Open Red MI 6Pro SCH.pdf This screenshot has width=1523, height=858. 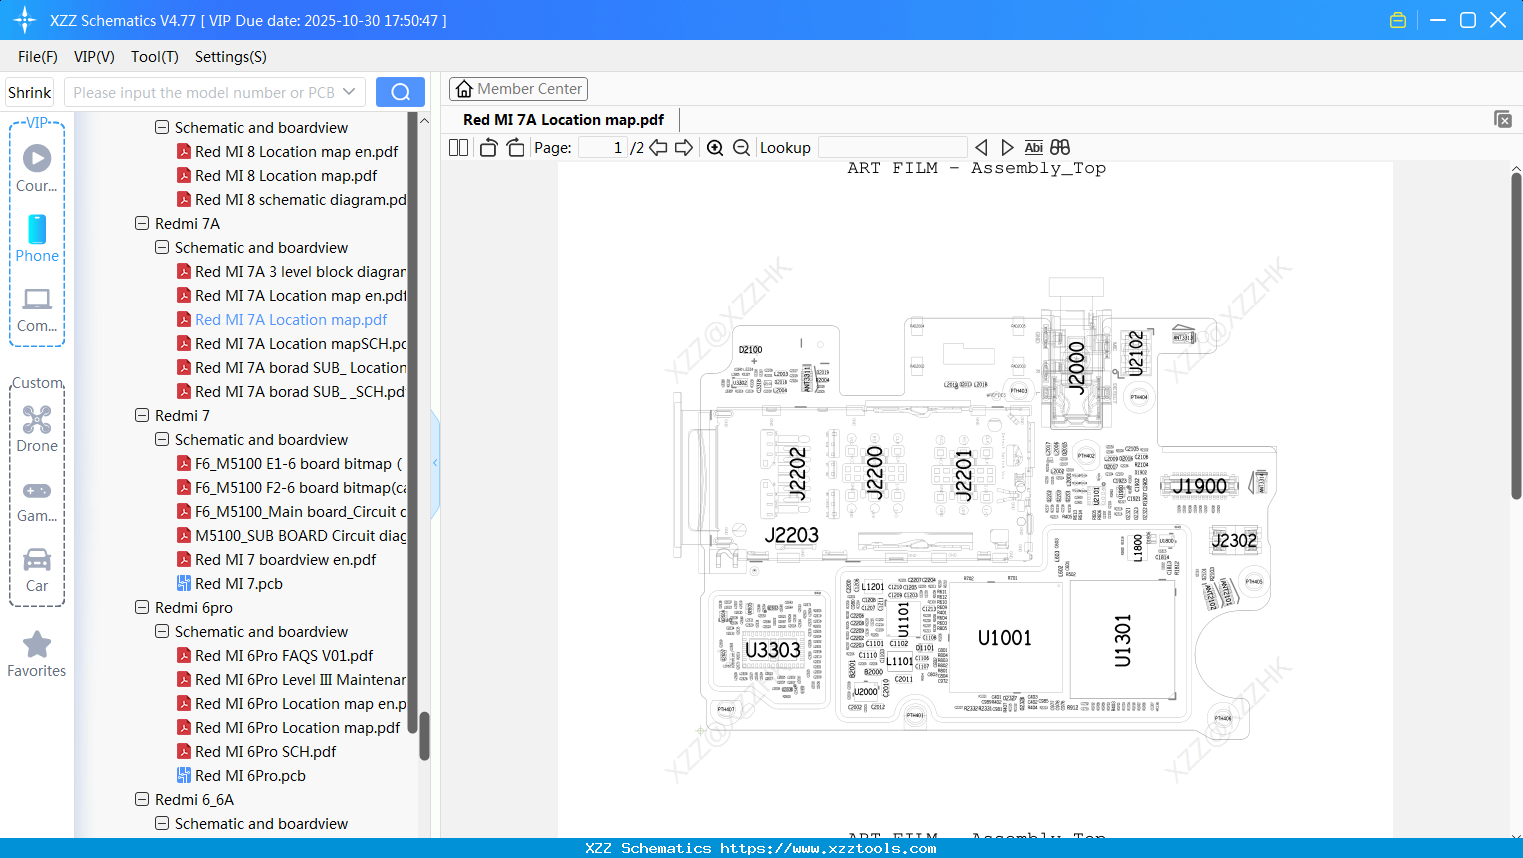266,751
